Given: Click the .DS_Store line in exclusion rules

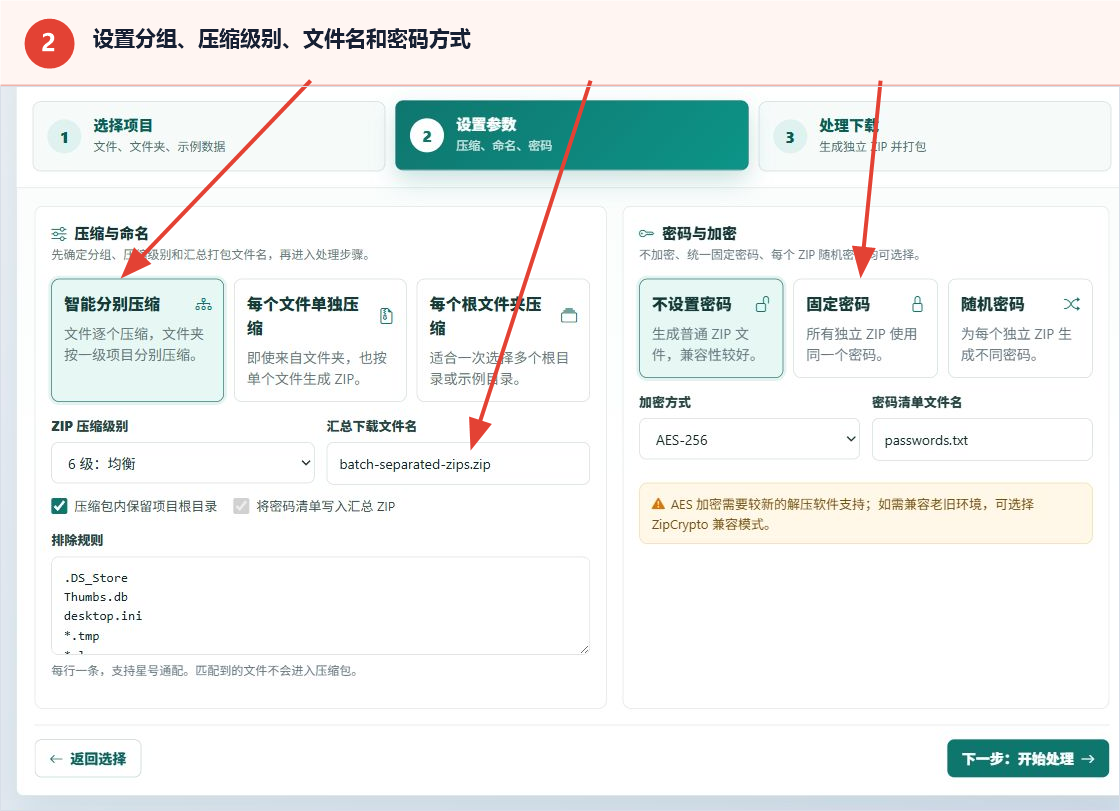Looking at the screenshot, I should (x=96, y=577).
